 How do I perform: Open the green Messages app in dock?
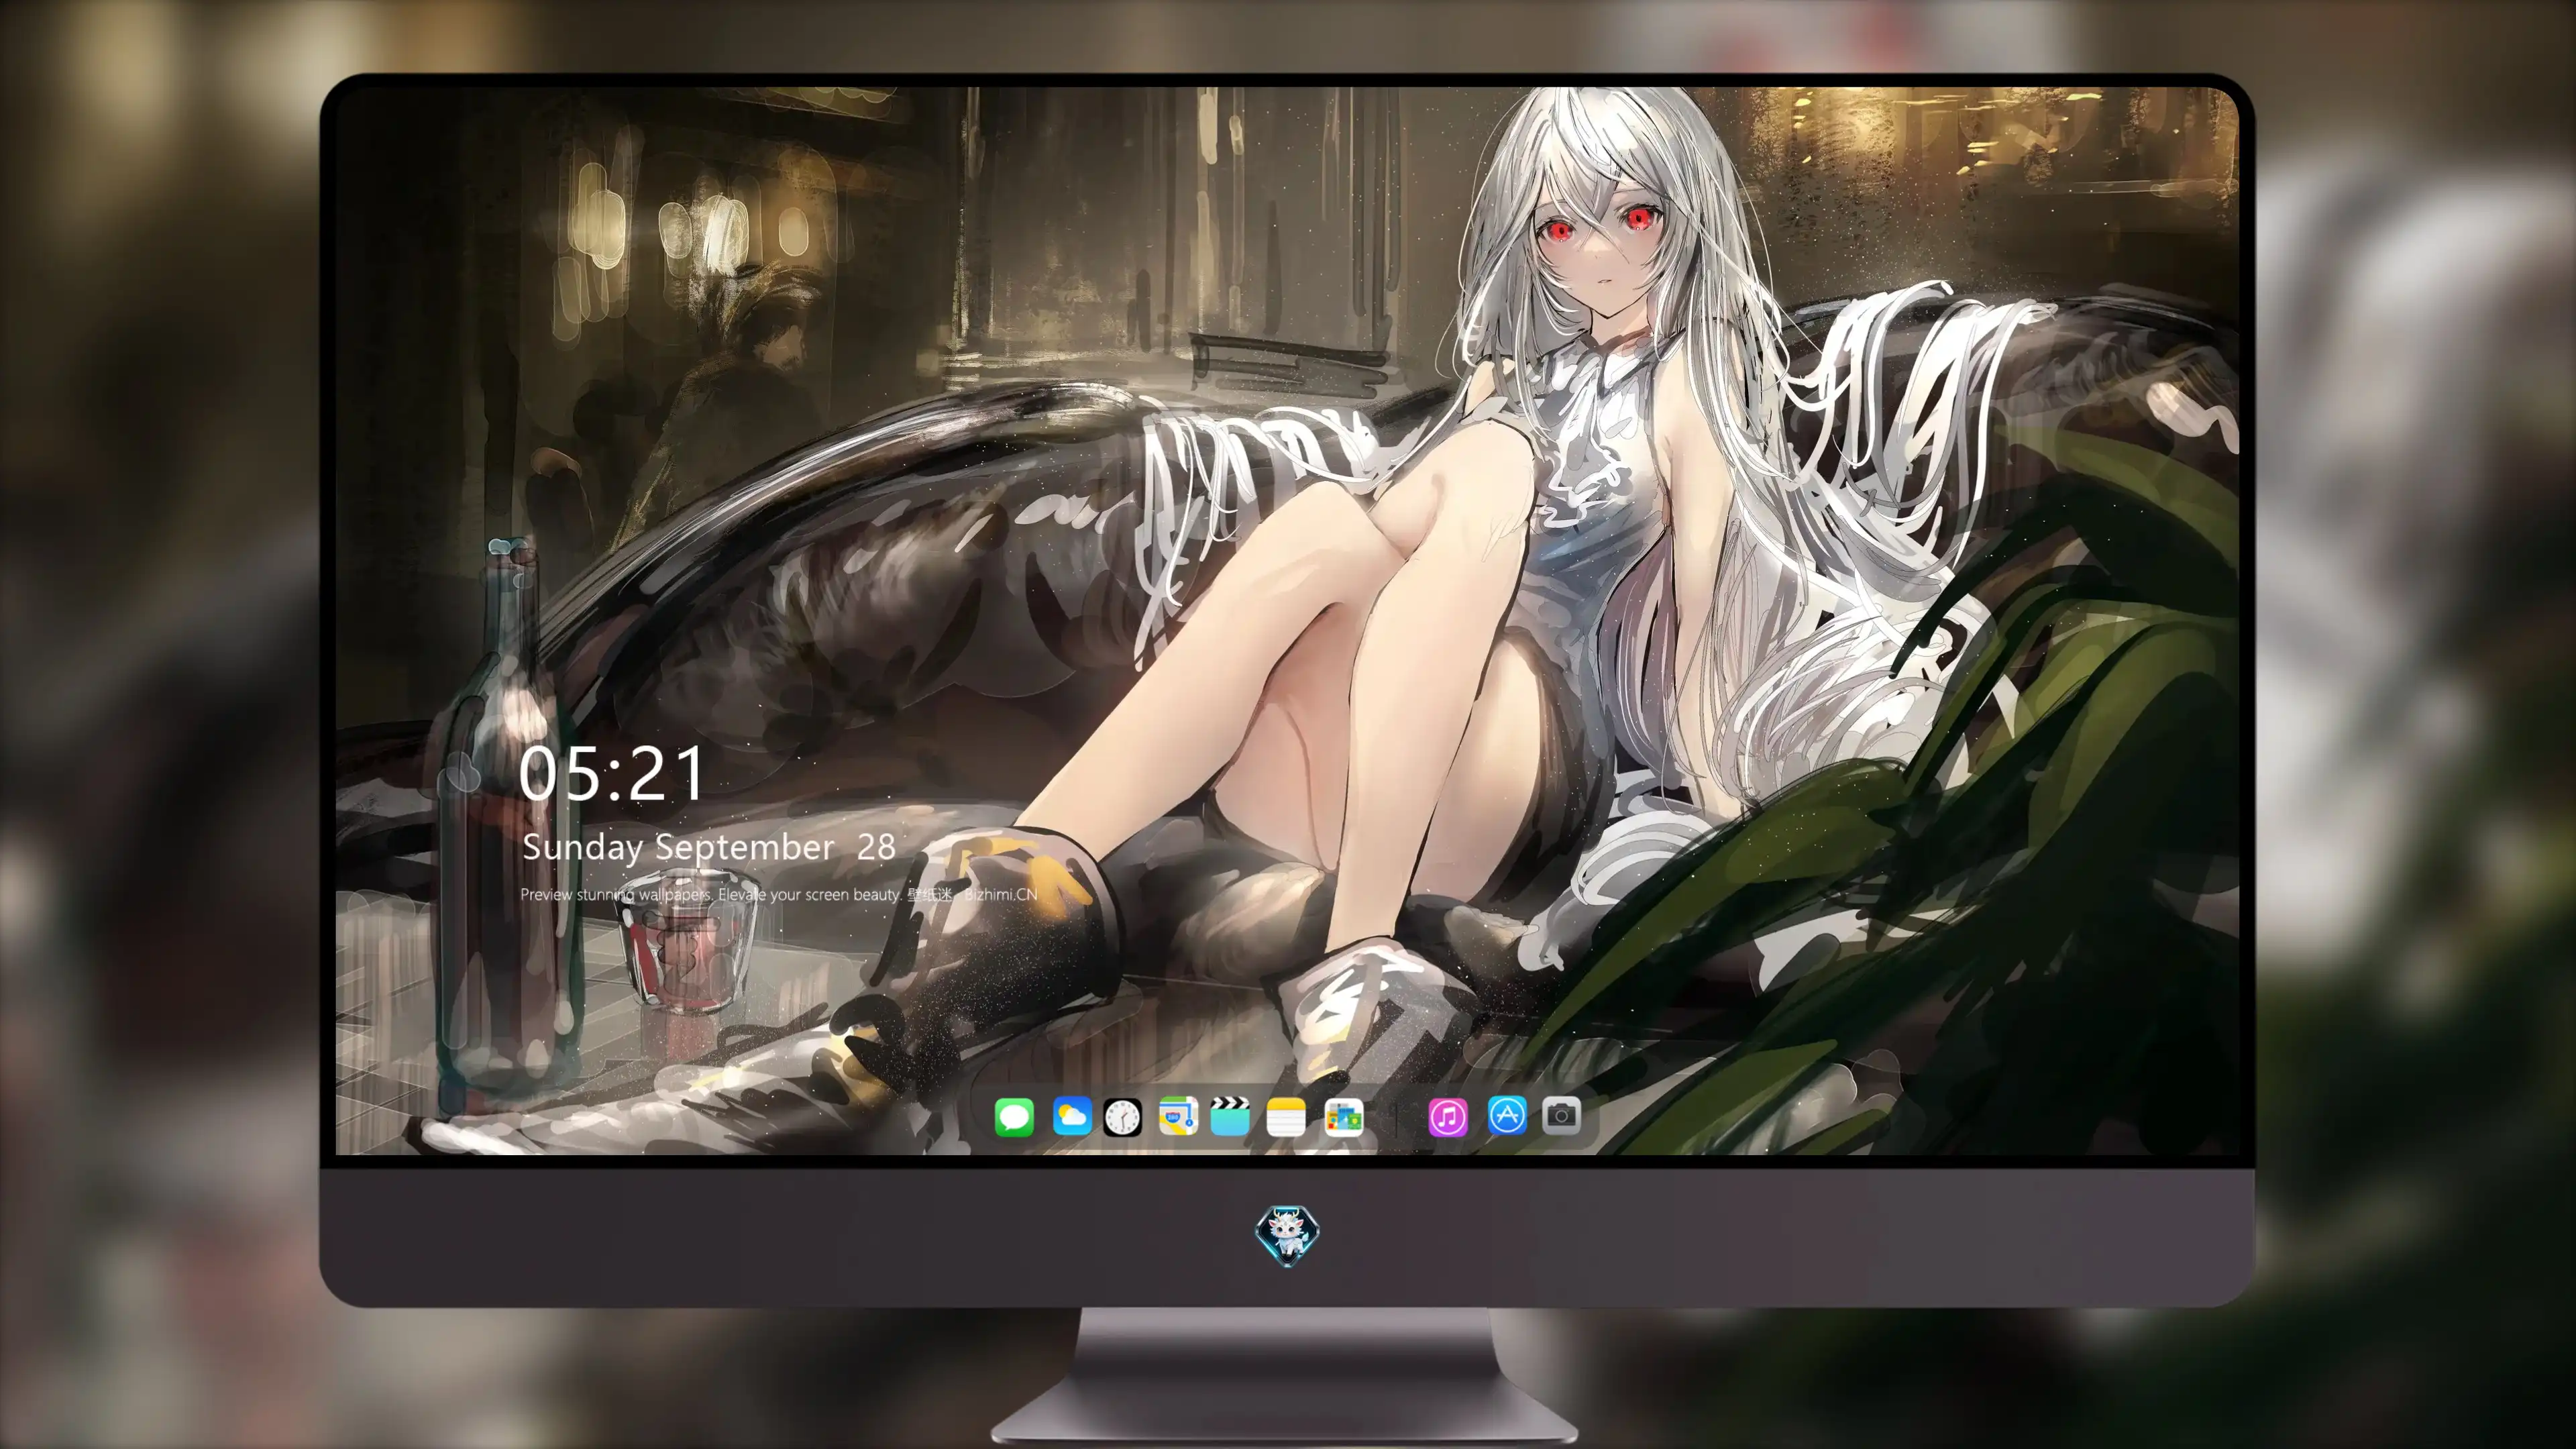coord(1014,1116)
